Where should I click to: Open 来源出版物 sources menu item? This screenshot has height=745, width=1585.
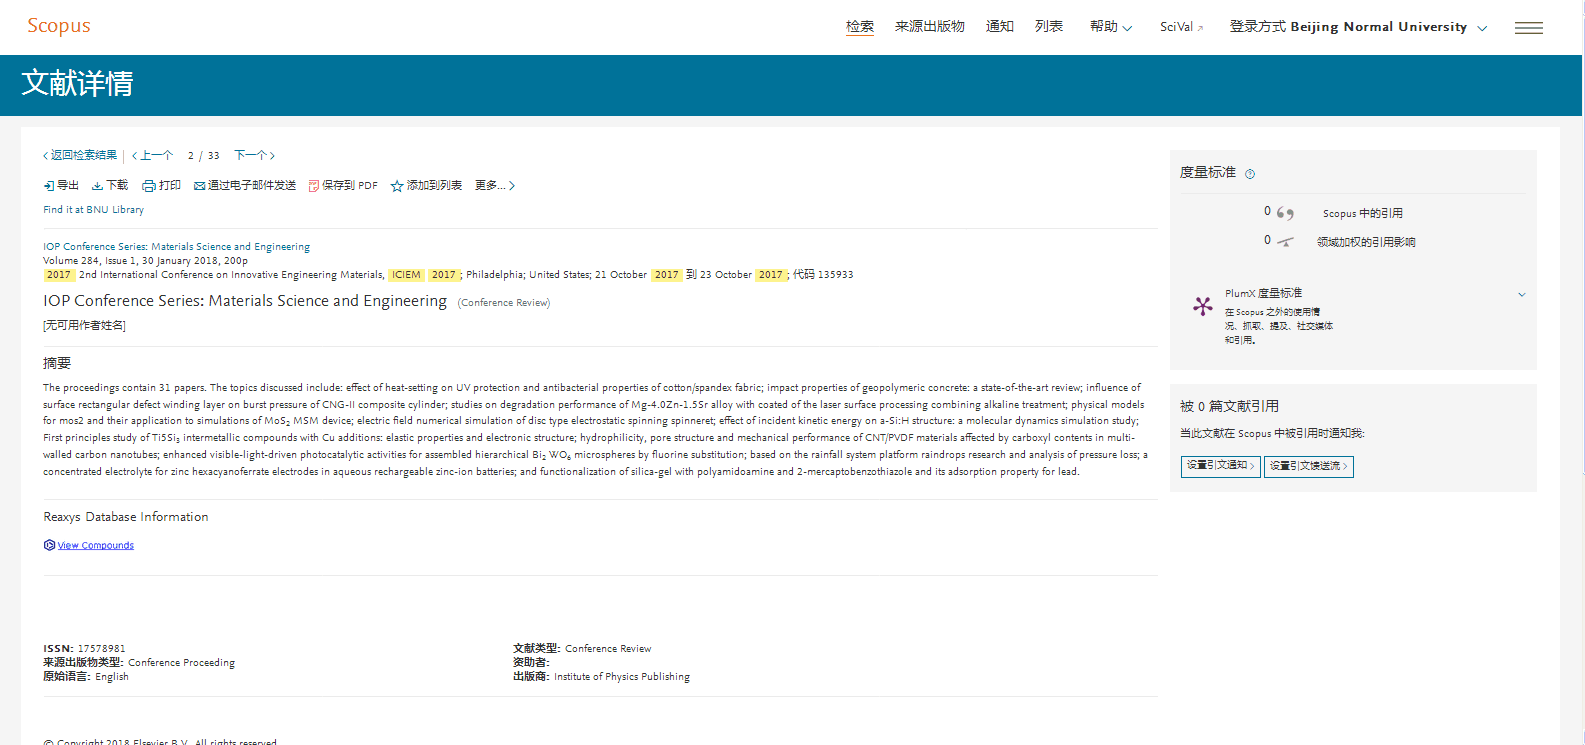click(929, 27)
